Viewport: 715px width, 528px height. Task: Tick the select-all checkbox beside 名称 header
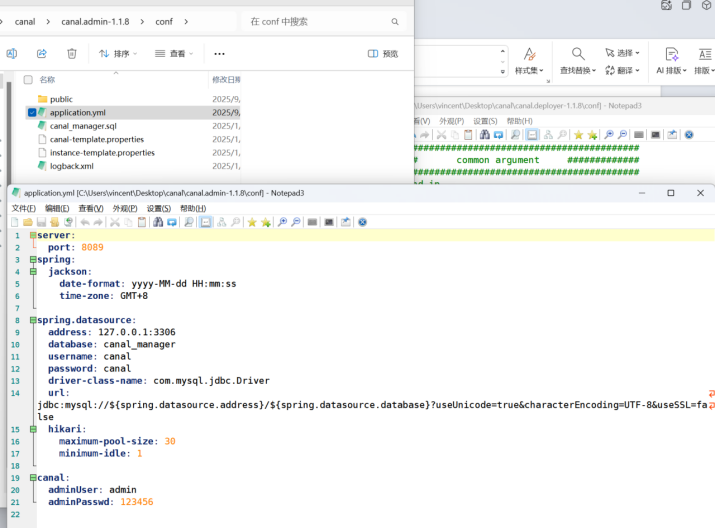pyautogui.click(x=28, y=80)
